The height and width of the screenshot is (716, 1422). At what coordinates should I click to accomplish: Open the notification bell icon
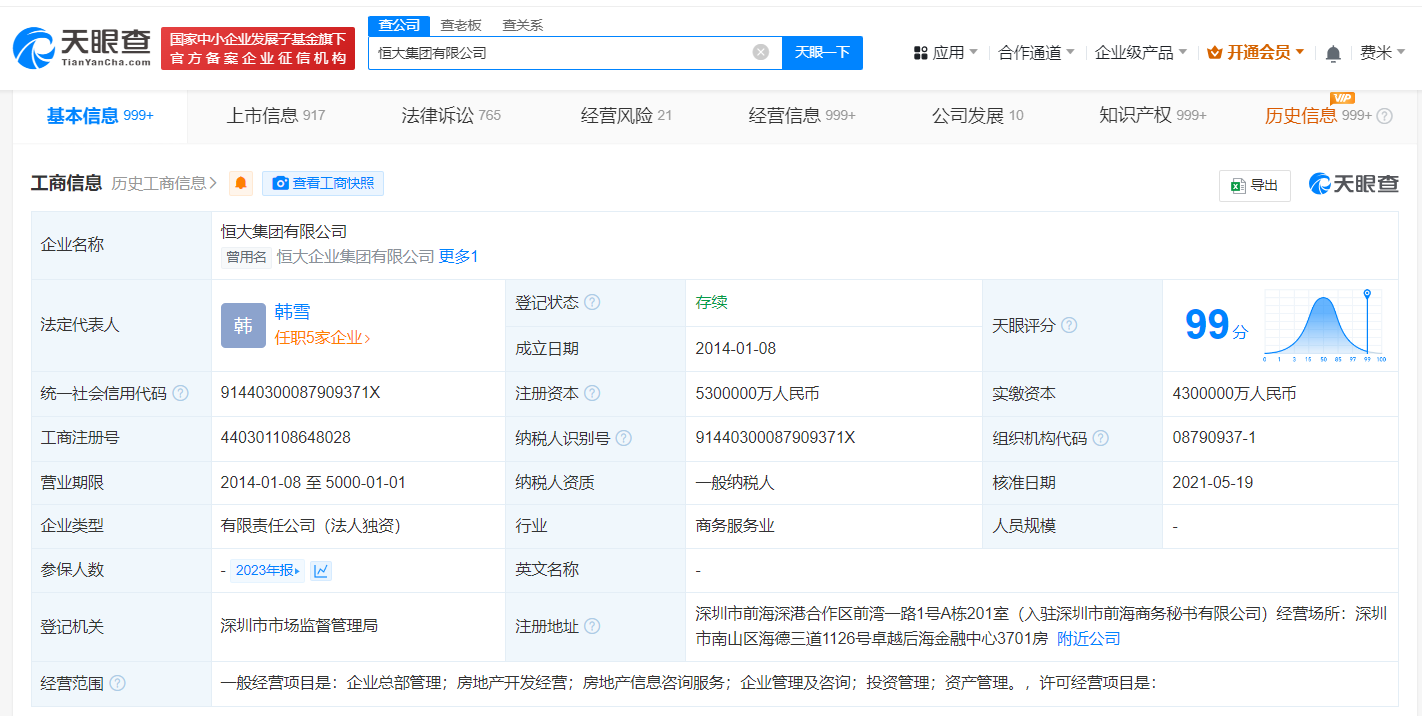point(1334,52)
